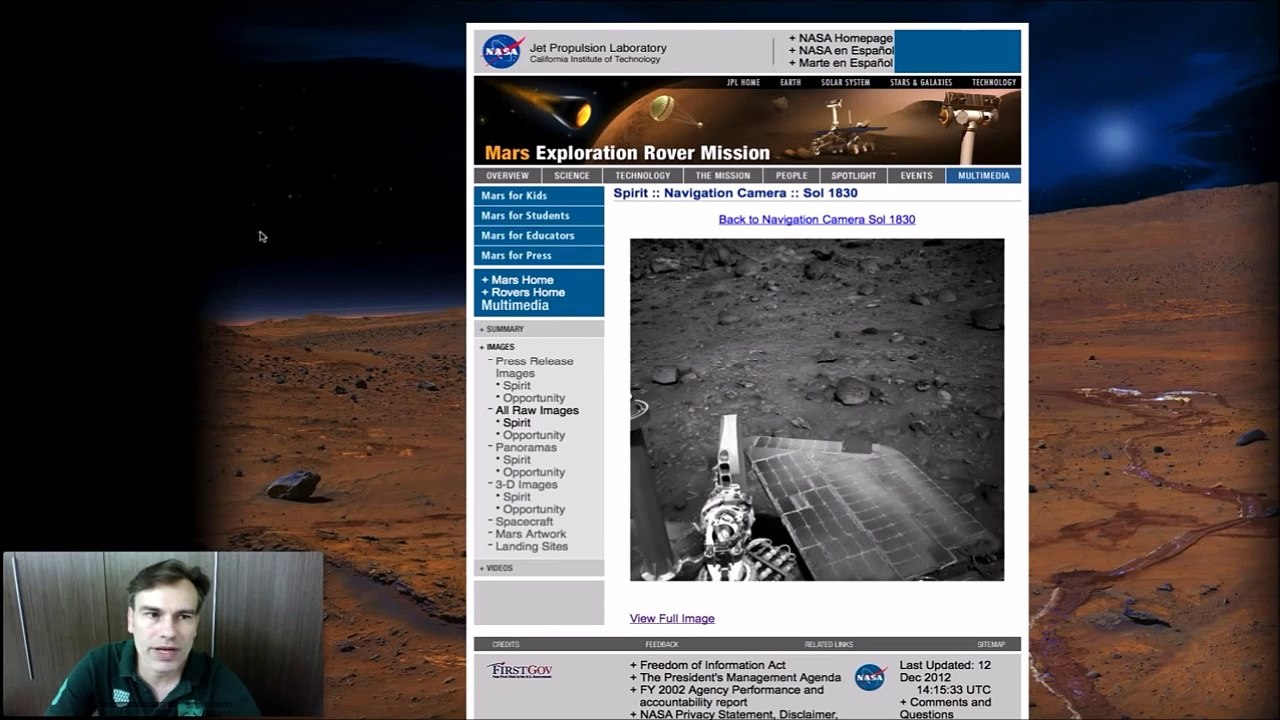Click Spirit Navigation Camera Sol 1830 heading
The height and width of the screenshot is (720, 1280).
point(735,193)
